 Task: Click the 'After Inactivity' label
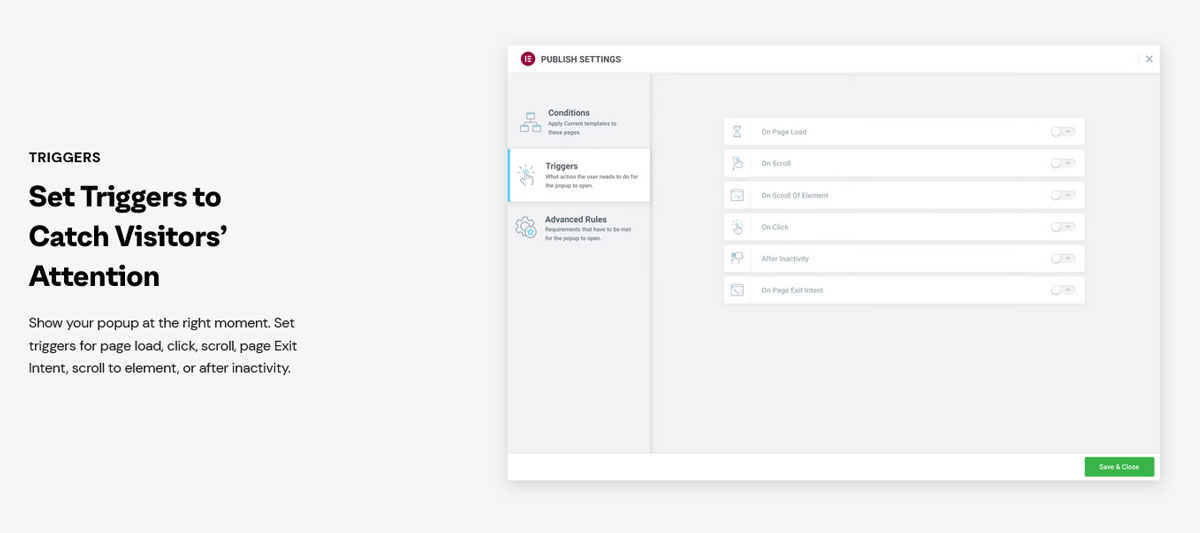coord(785,259)
